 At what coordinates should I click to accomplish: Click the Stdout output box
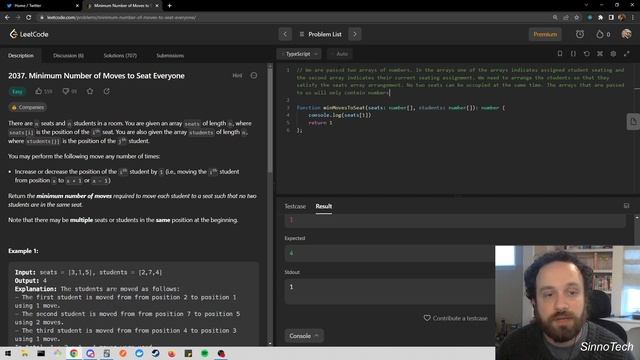(x=390, y=291)
